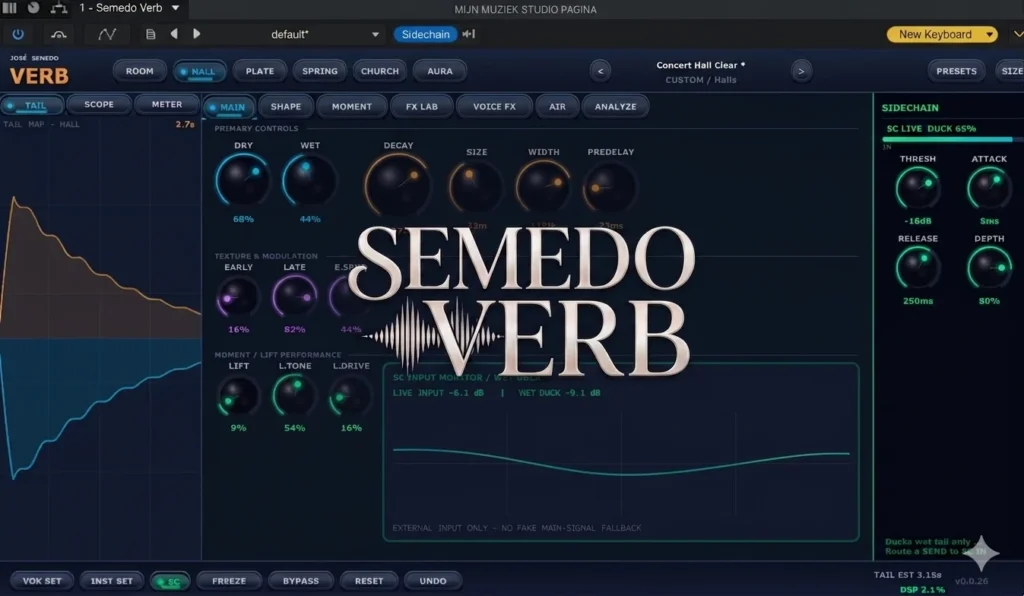This screenshot has width=1024, height=596.
Task: Expand the chevron right of New Keyboard
Action: click(x=1017, y=34)
